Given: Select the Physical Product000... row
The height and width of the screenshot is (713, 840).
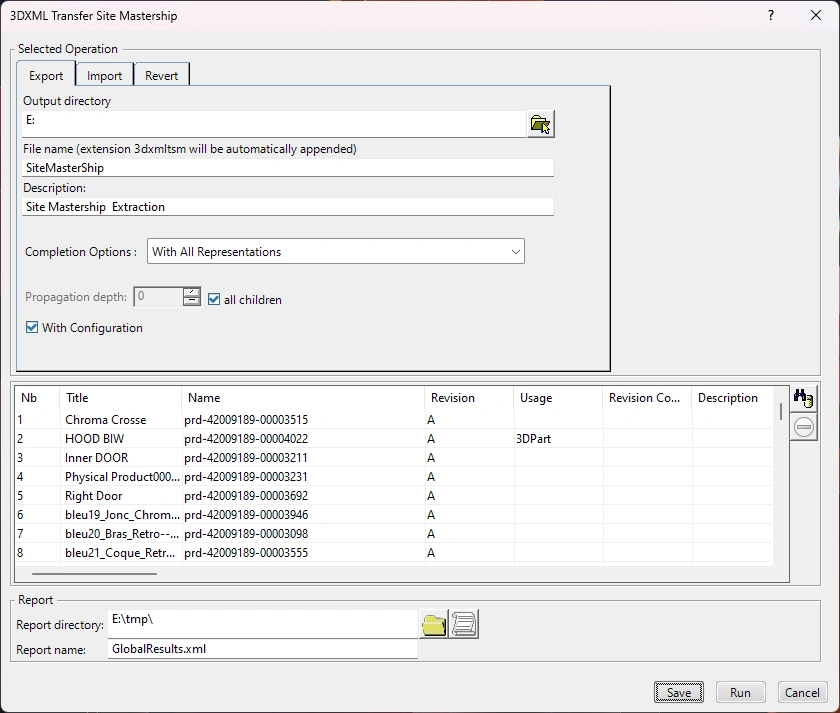Looking at the screenshot, I should [394, 476].
